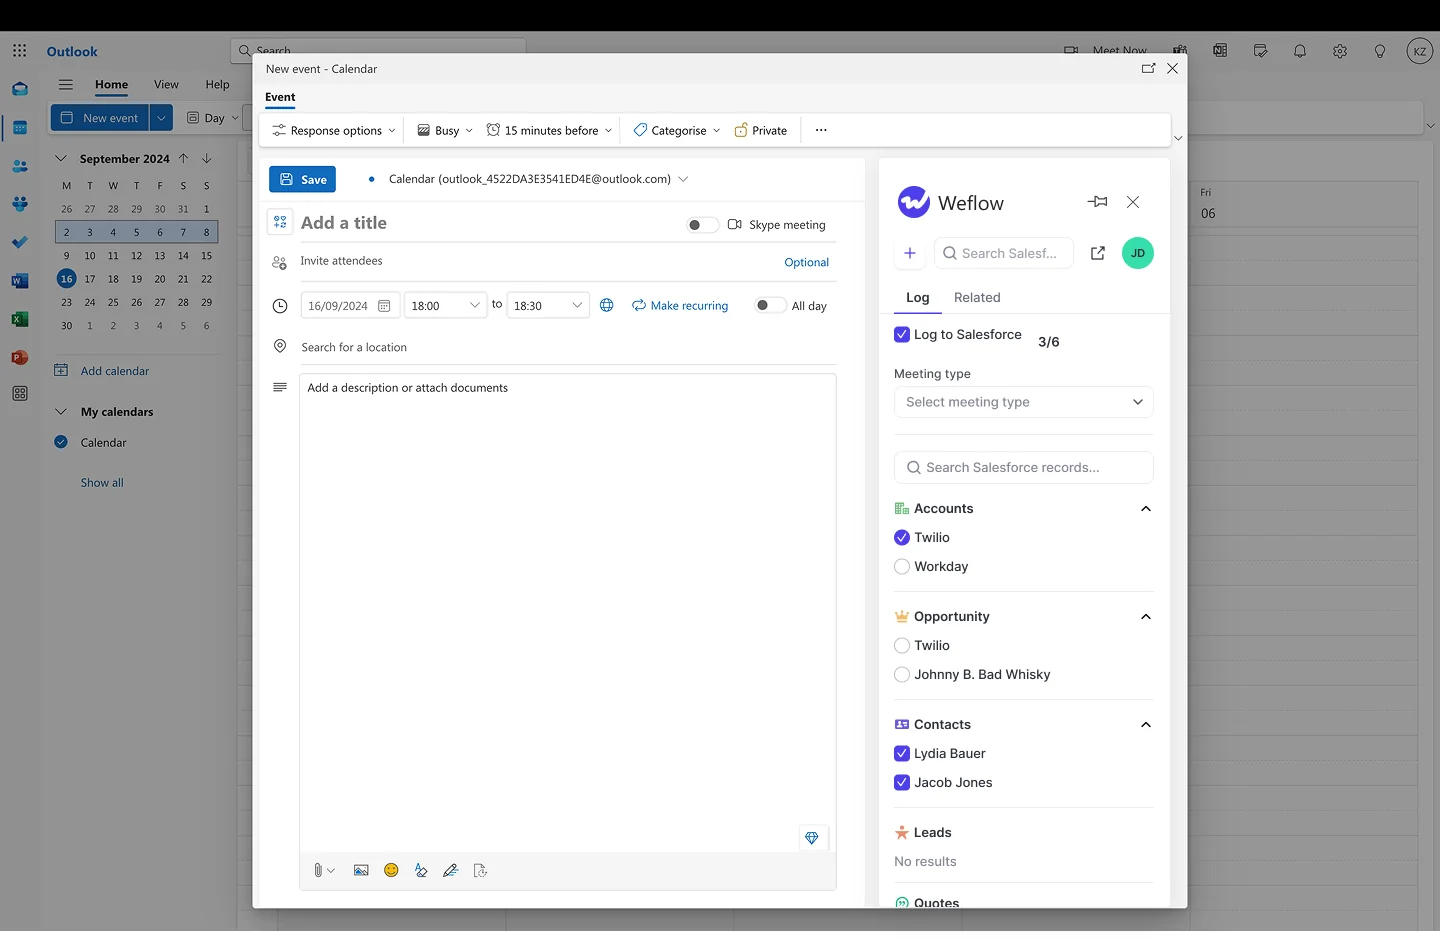
Task: Switch to the Weflow Related tab
Action: (x=977, y=298)
